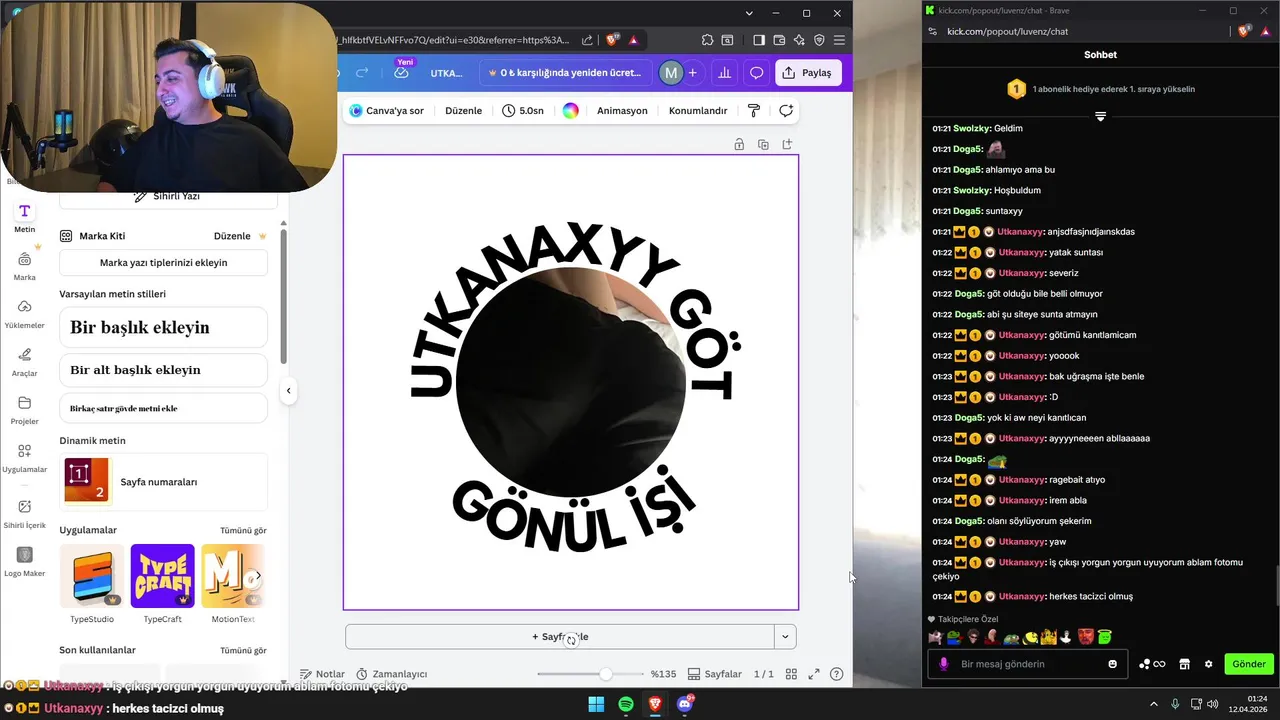
Task: Open the Logo Maker app
Action: [x=24, y=561]
